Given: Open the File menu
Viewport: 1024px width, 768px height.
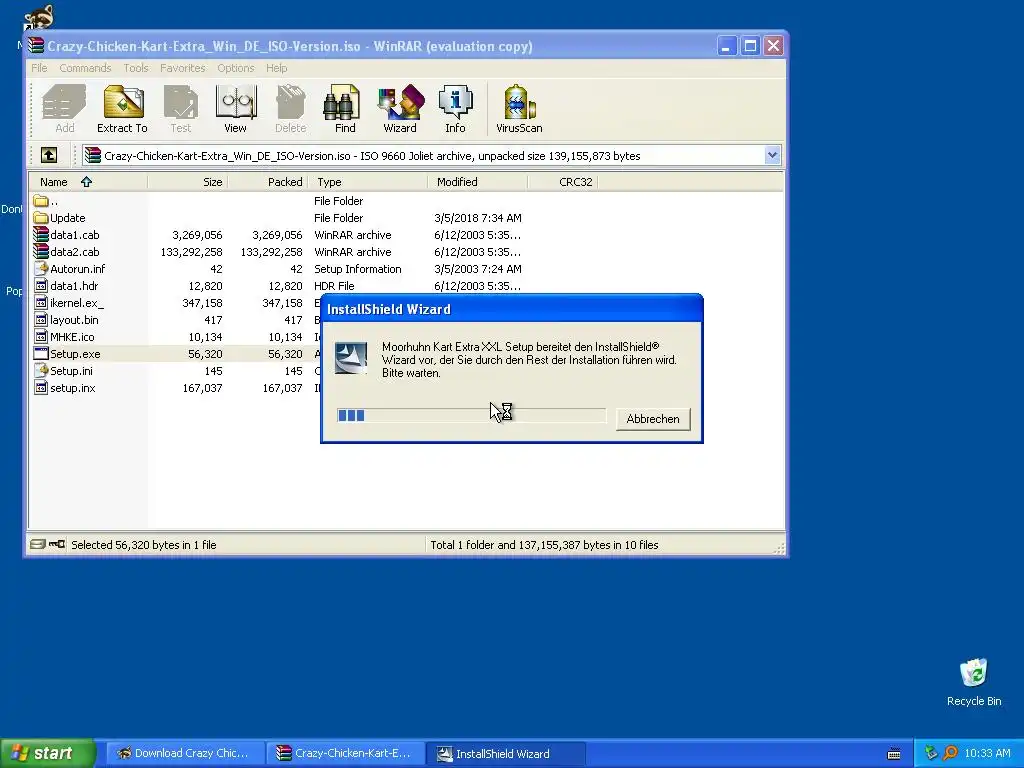Looking at the screenshot, I should click(x=39, y=68).
